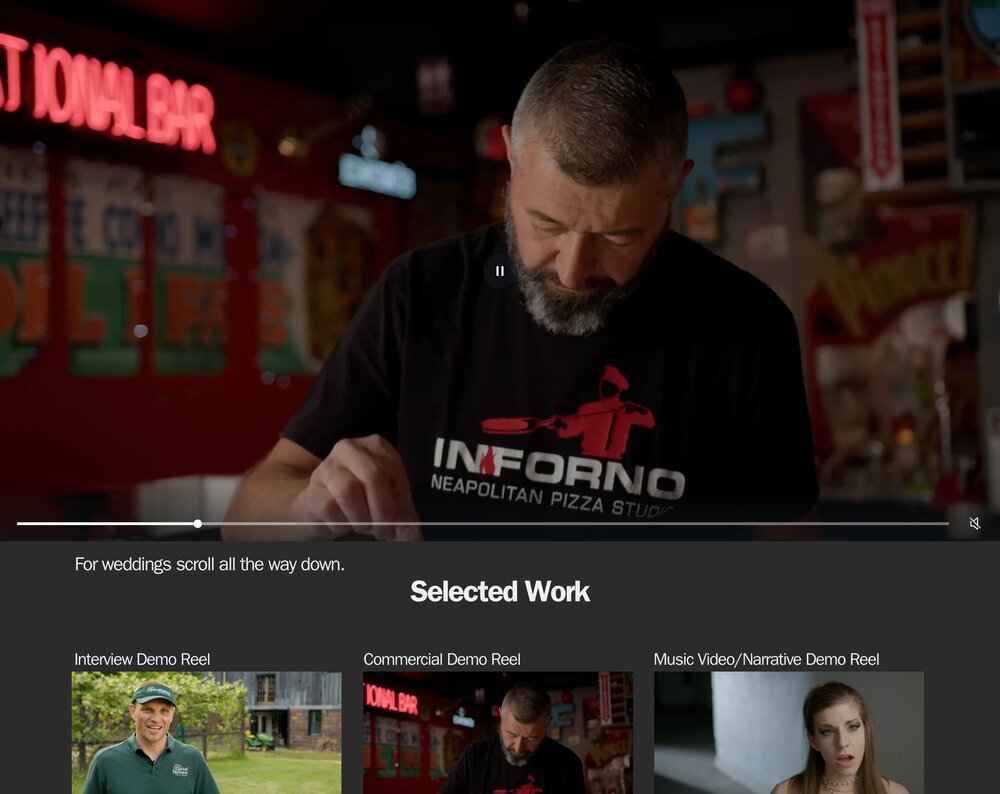This screenshot has width=1000, height=794.
Task: Click the 'Interview Demo Reel' label
Action: [142, 659]
